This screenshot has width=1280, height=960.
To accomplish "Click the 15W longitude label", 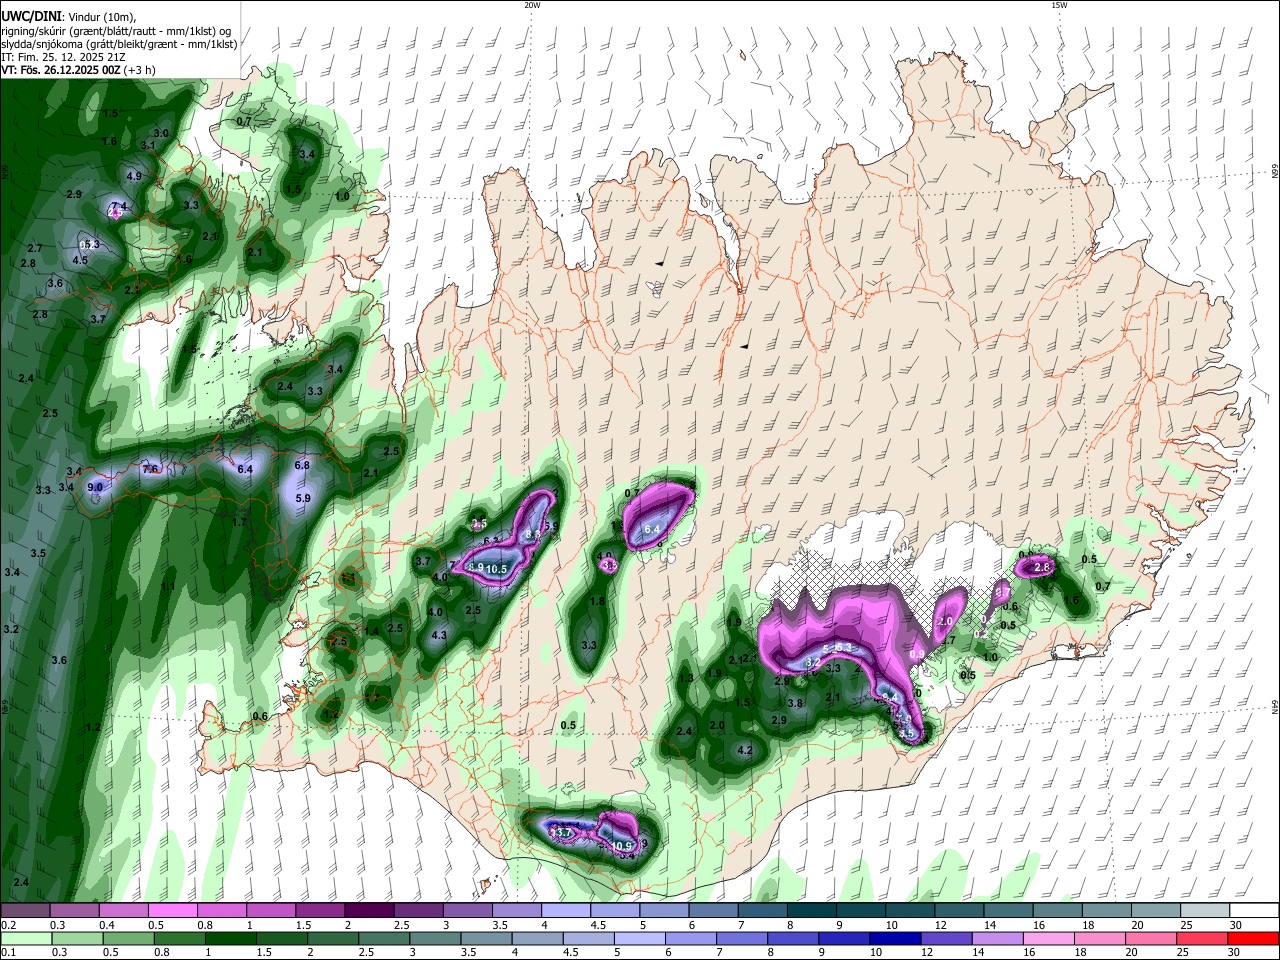I will 1059,5.
